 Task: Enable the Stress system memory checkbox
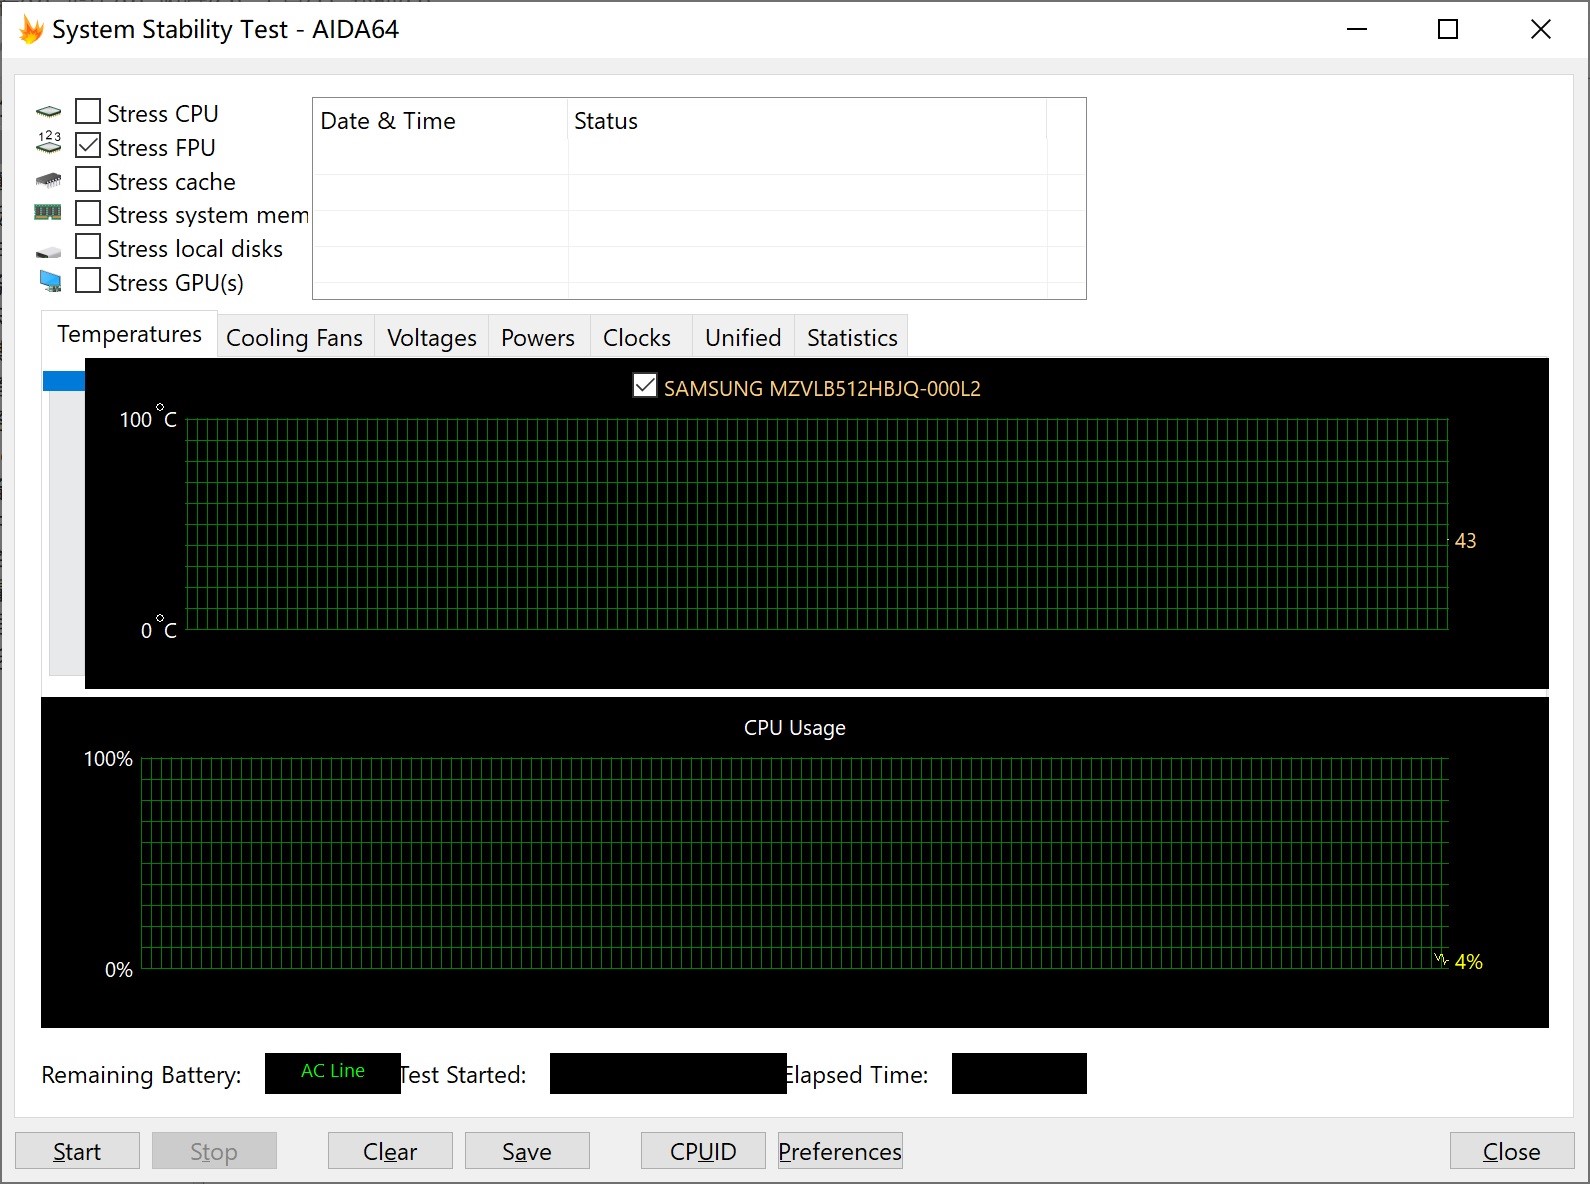point(88,213)
